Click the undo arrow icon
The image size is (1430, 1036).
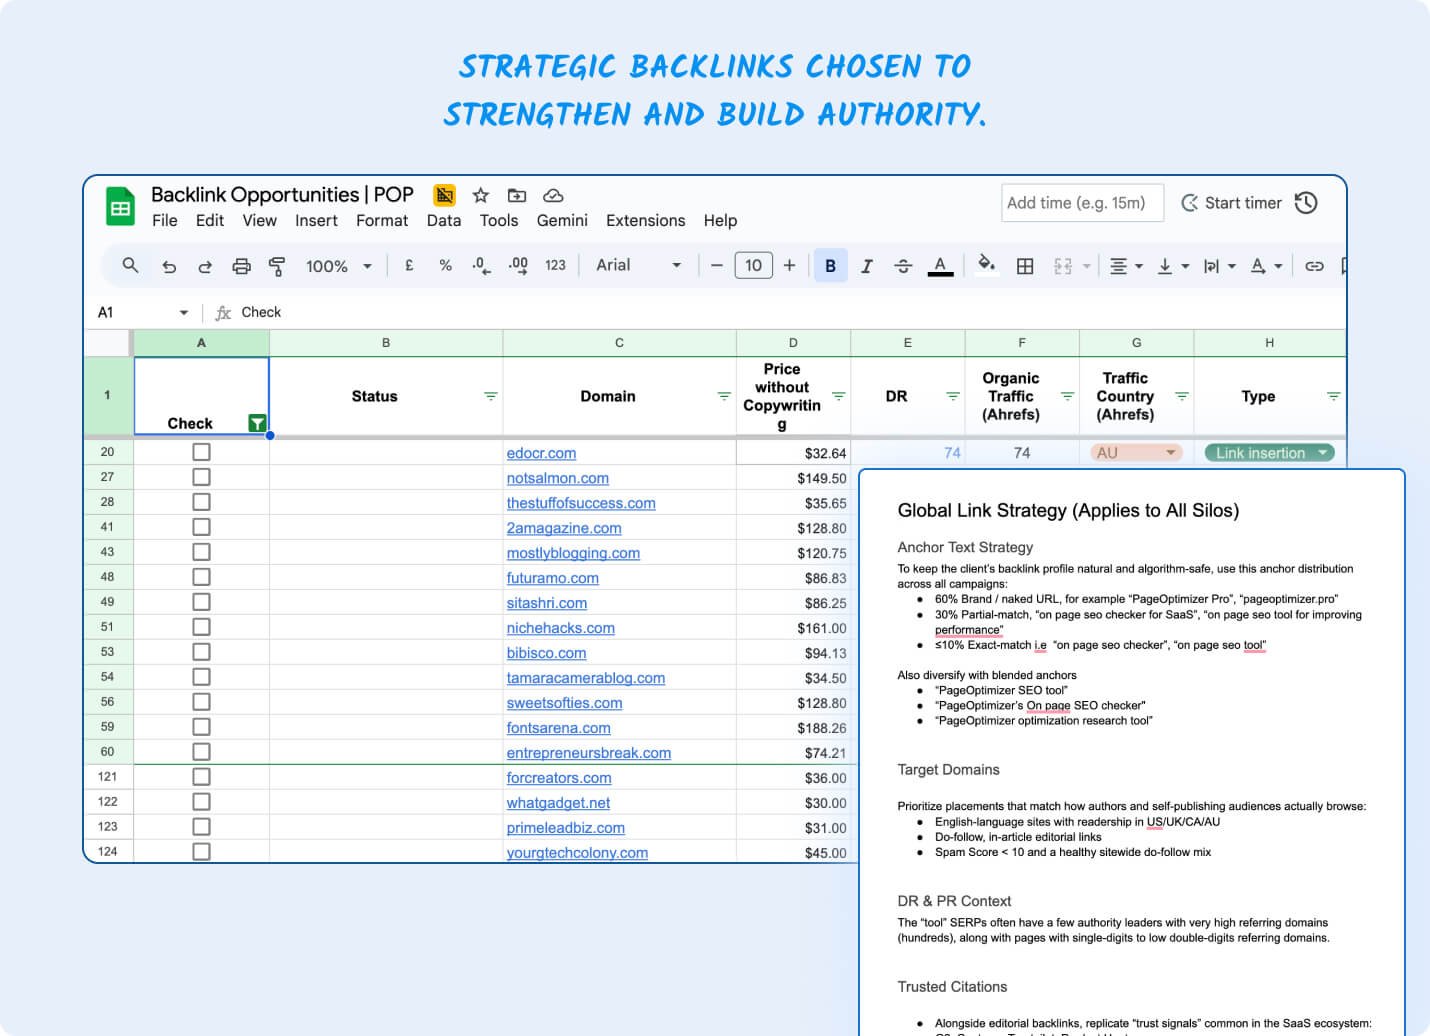pyautogui.click(x=169, y=266)
